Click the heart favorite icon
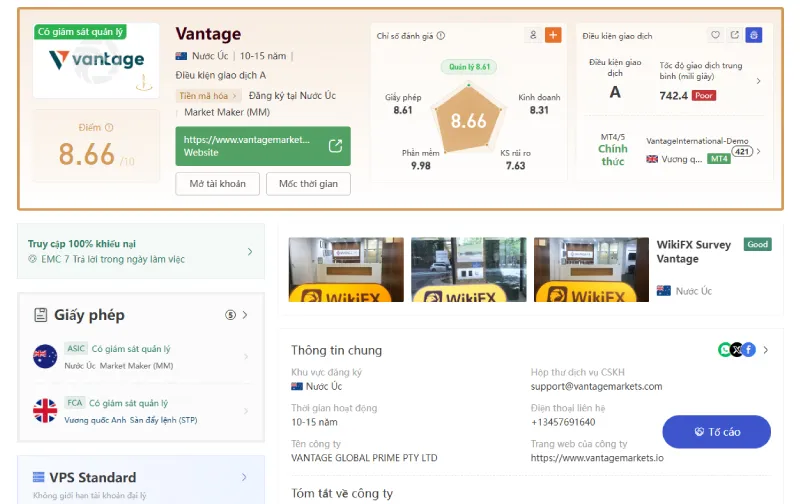Screen dimensions: 800x504 [715, 35]
